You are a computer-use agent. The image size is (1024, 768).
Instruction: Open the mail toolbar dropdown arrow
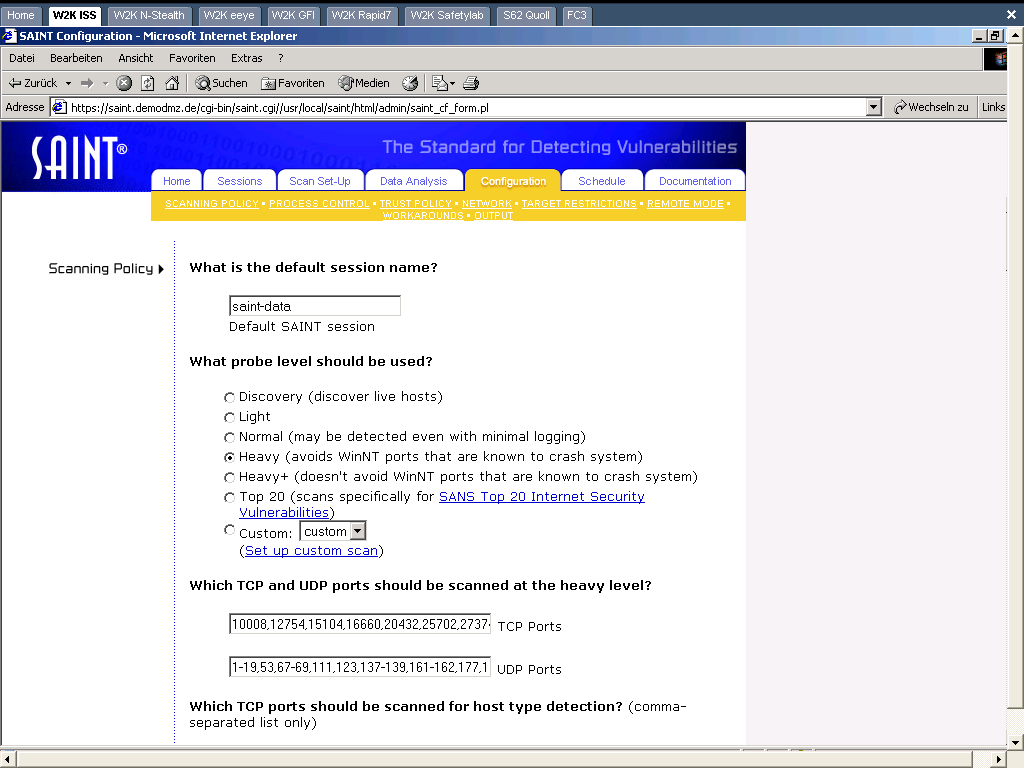tap(453, 84)
